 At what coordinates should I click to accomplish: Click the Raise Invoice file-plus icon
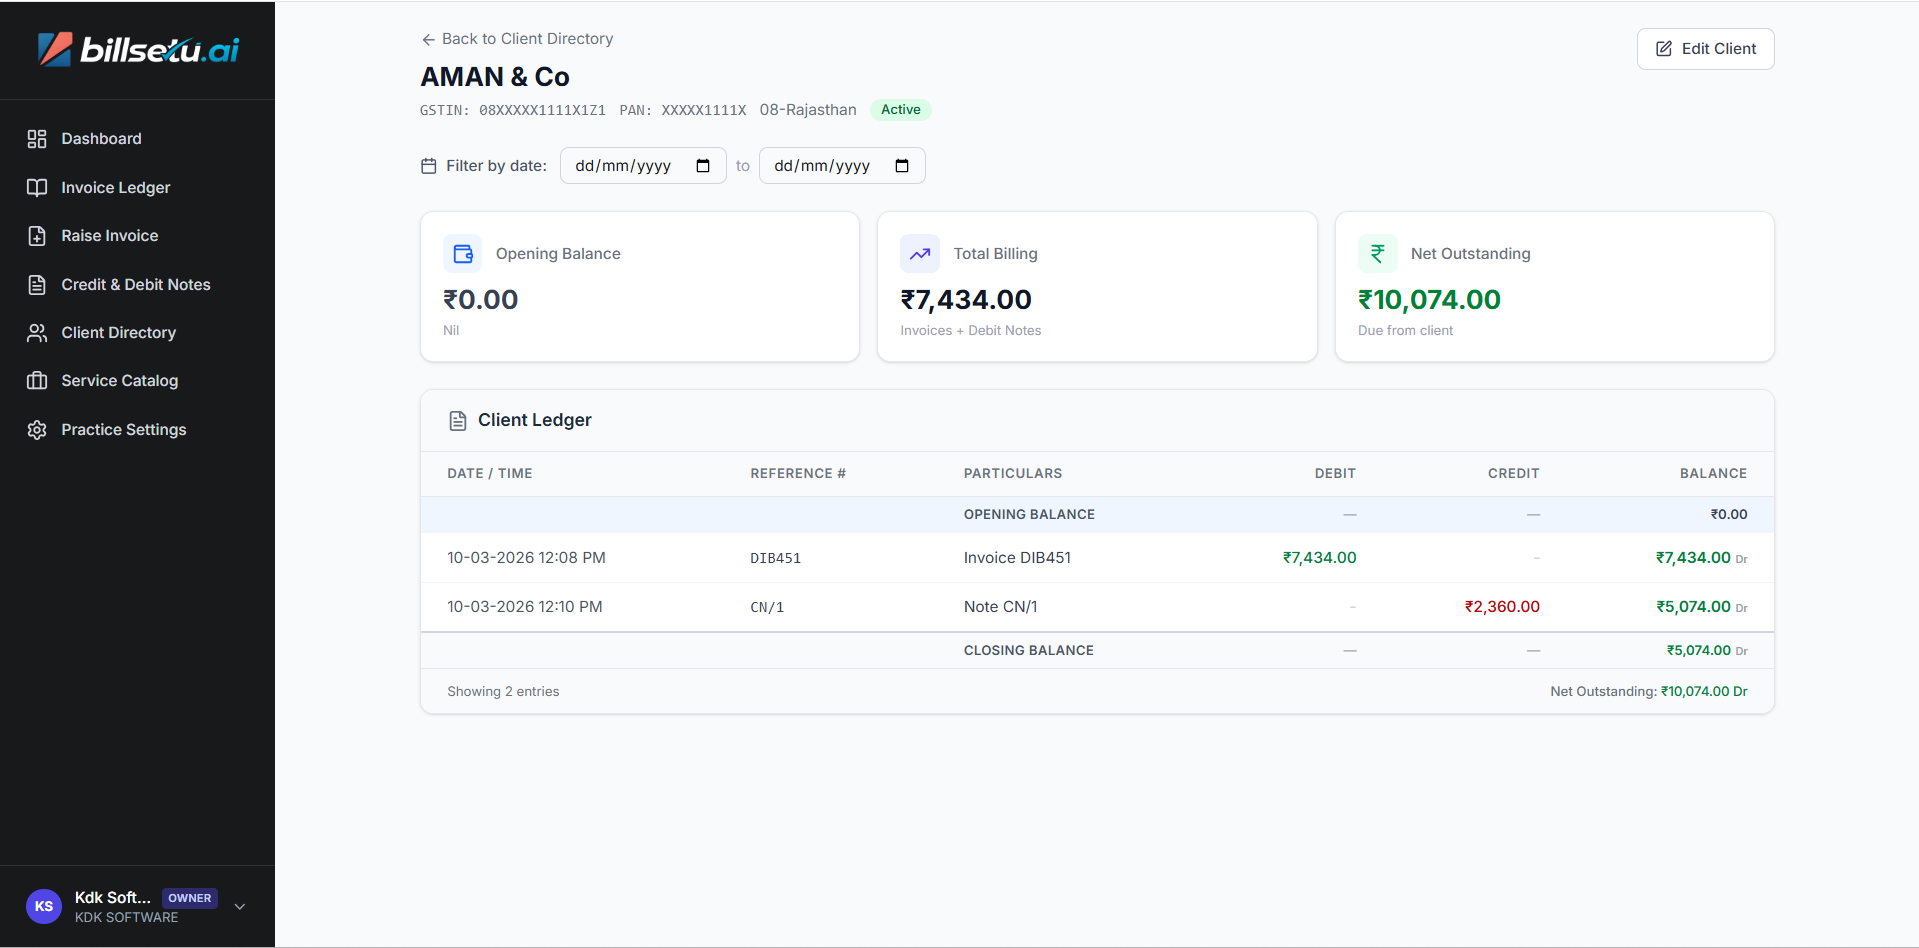[37, 236]
